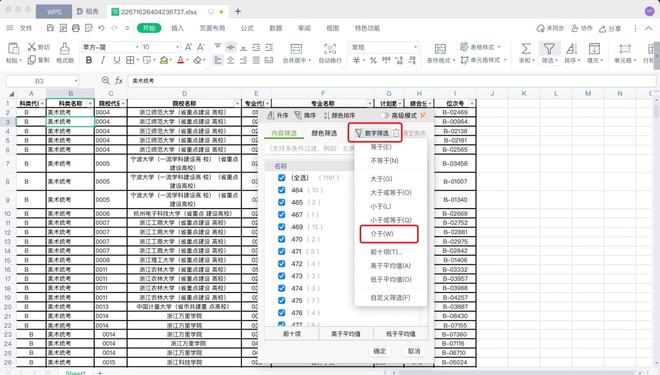The width and height of the screenshot is (660, 375).
Task: Uncheck the 465 filter checkbox
Action: [x=282, y=202]
